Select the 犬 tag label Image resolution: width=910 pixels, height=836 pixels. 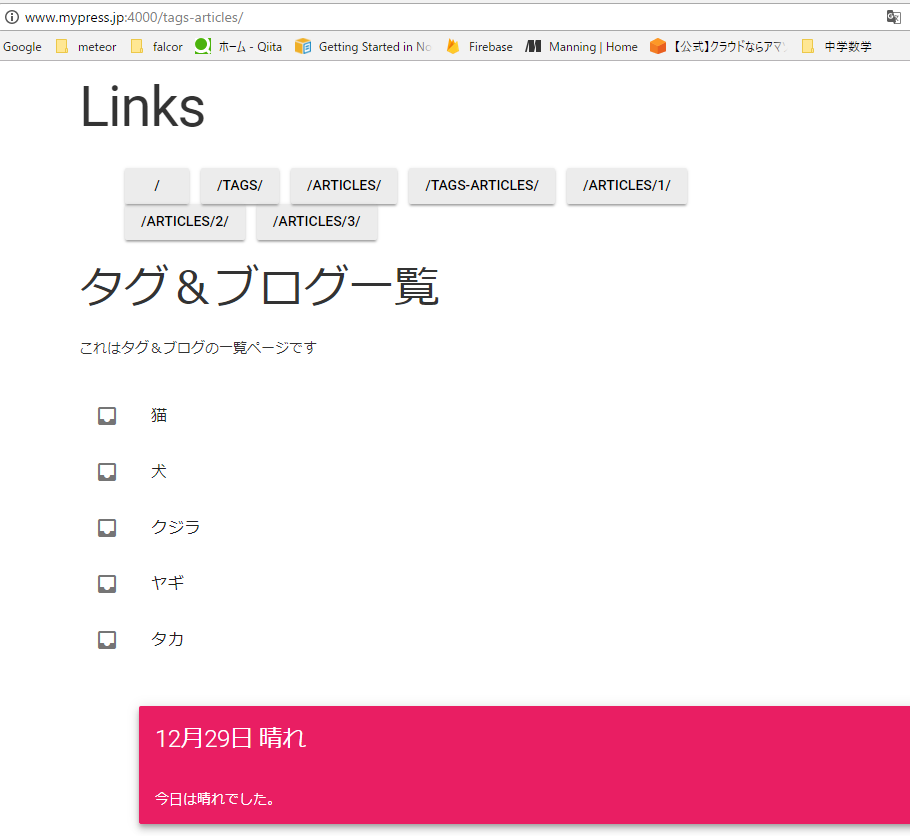tap(159, 471)
